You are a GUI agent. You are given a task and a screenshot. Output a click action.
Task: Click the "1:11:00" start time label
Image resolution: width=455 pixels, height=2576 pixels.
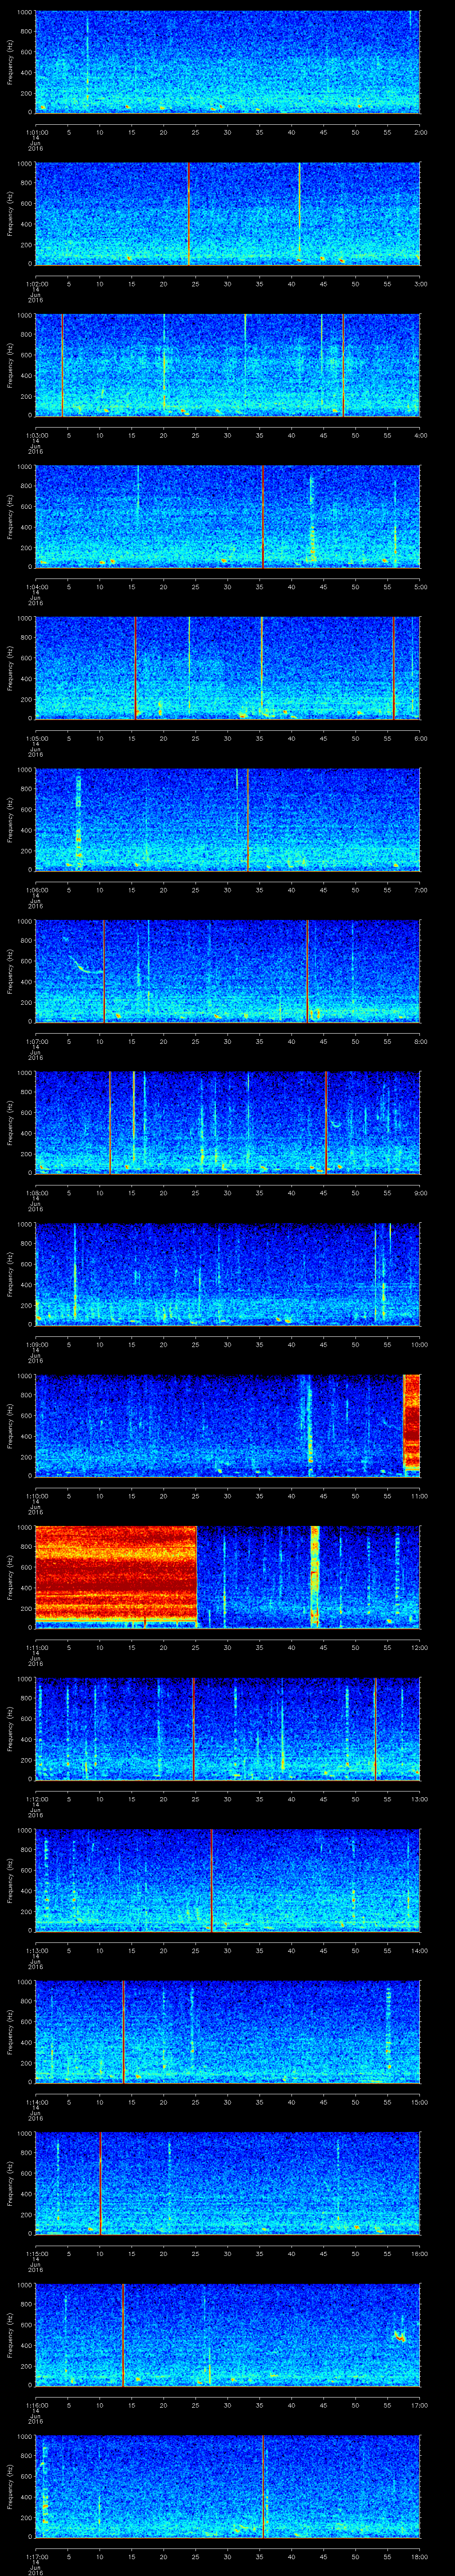click(36, 1647)
